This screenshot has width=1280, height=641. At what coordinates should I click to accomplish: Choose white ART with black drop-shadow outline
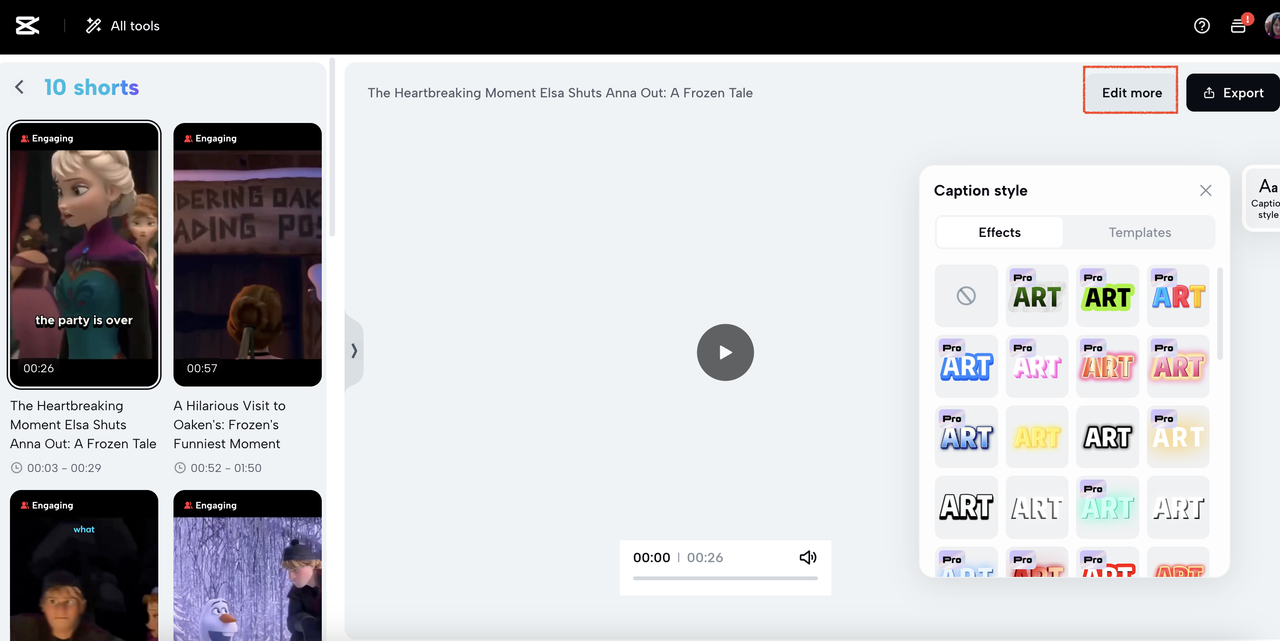click(966, 507)
